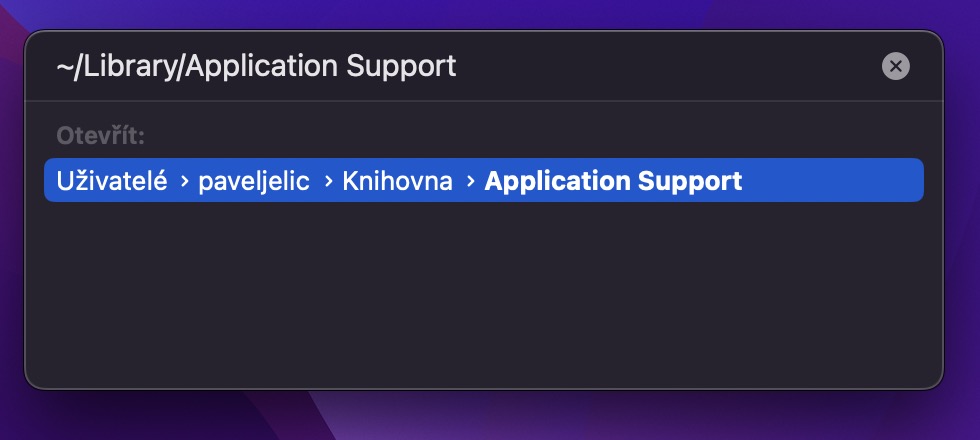This screenshot has width=980, height=440.
Task: Click the chevron before Application Support
Action: (470, 181)
